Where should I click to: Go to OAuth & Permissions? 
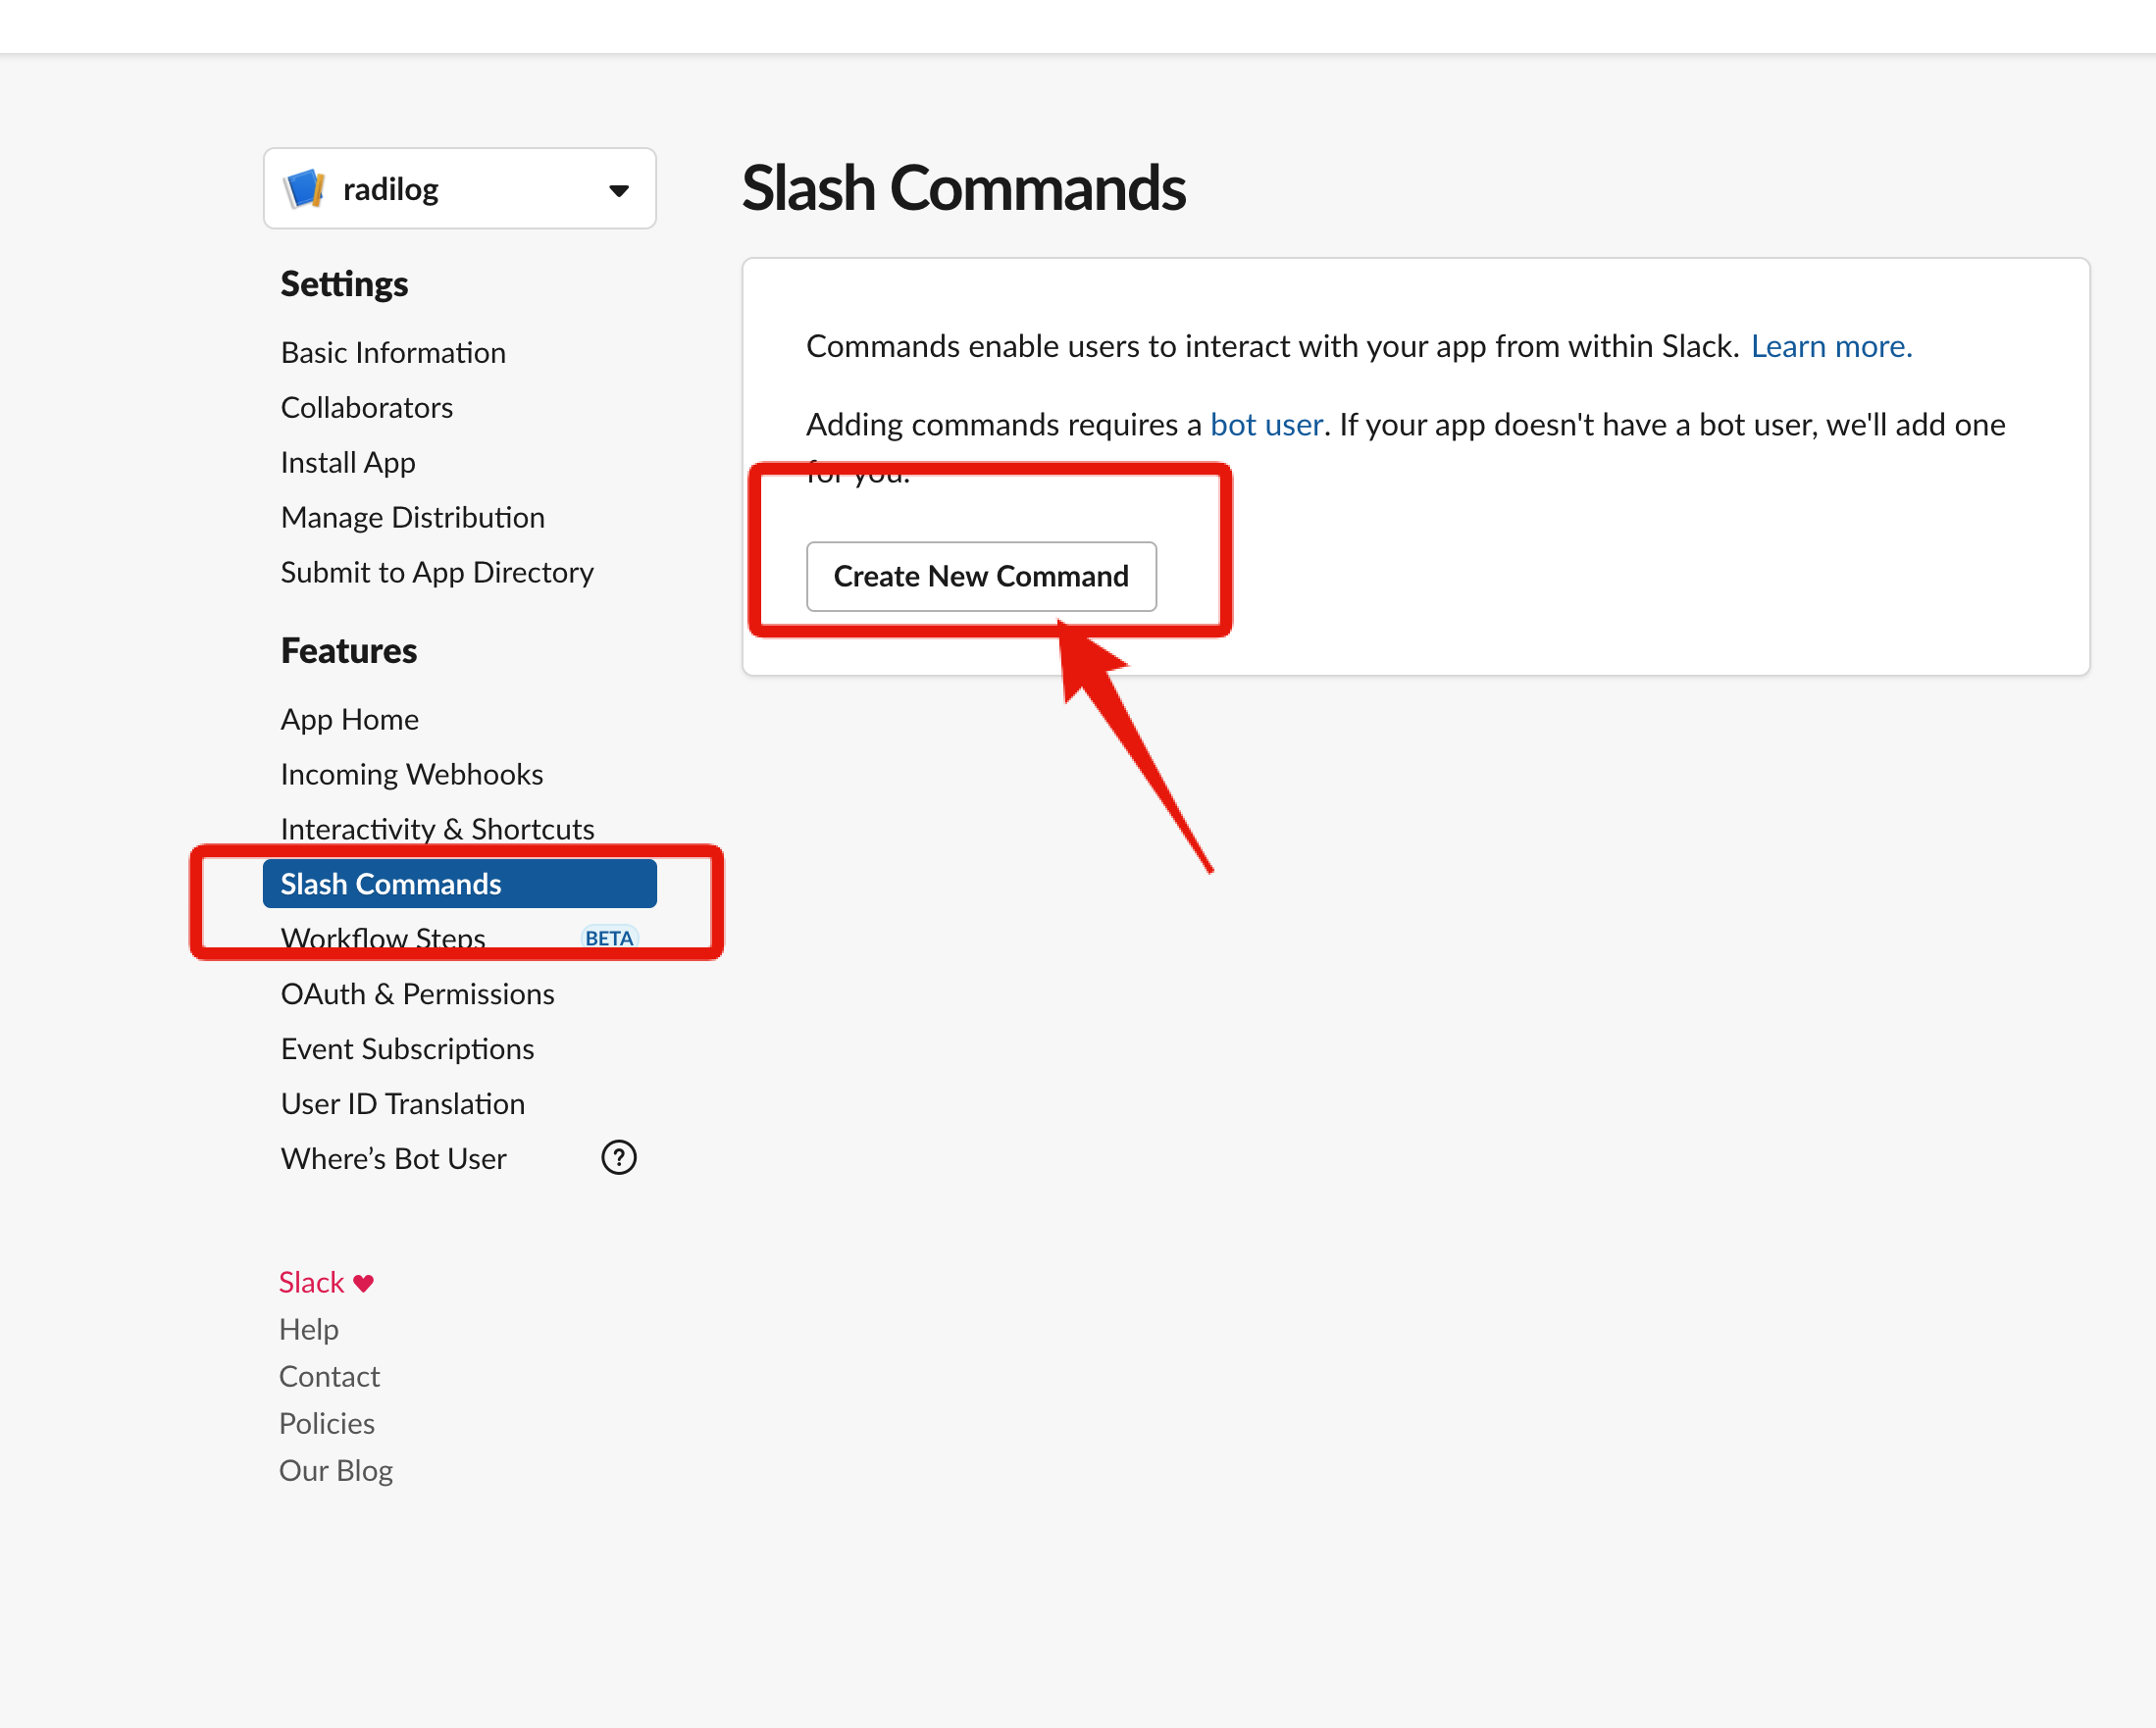pos(417,994)
